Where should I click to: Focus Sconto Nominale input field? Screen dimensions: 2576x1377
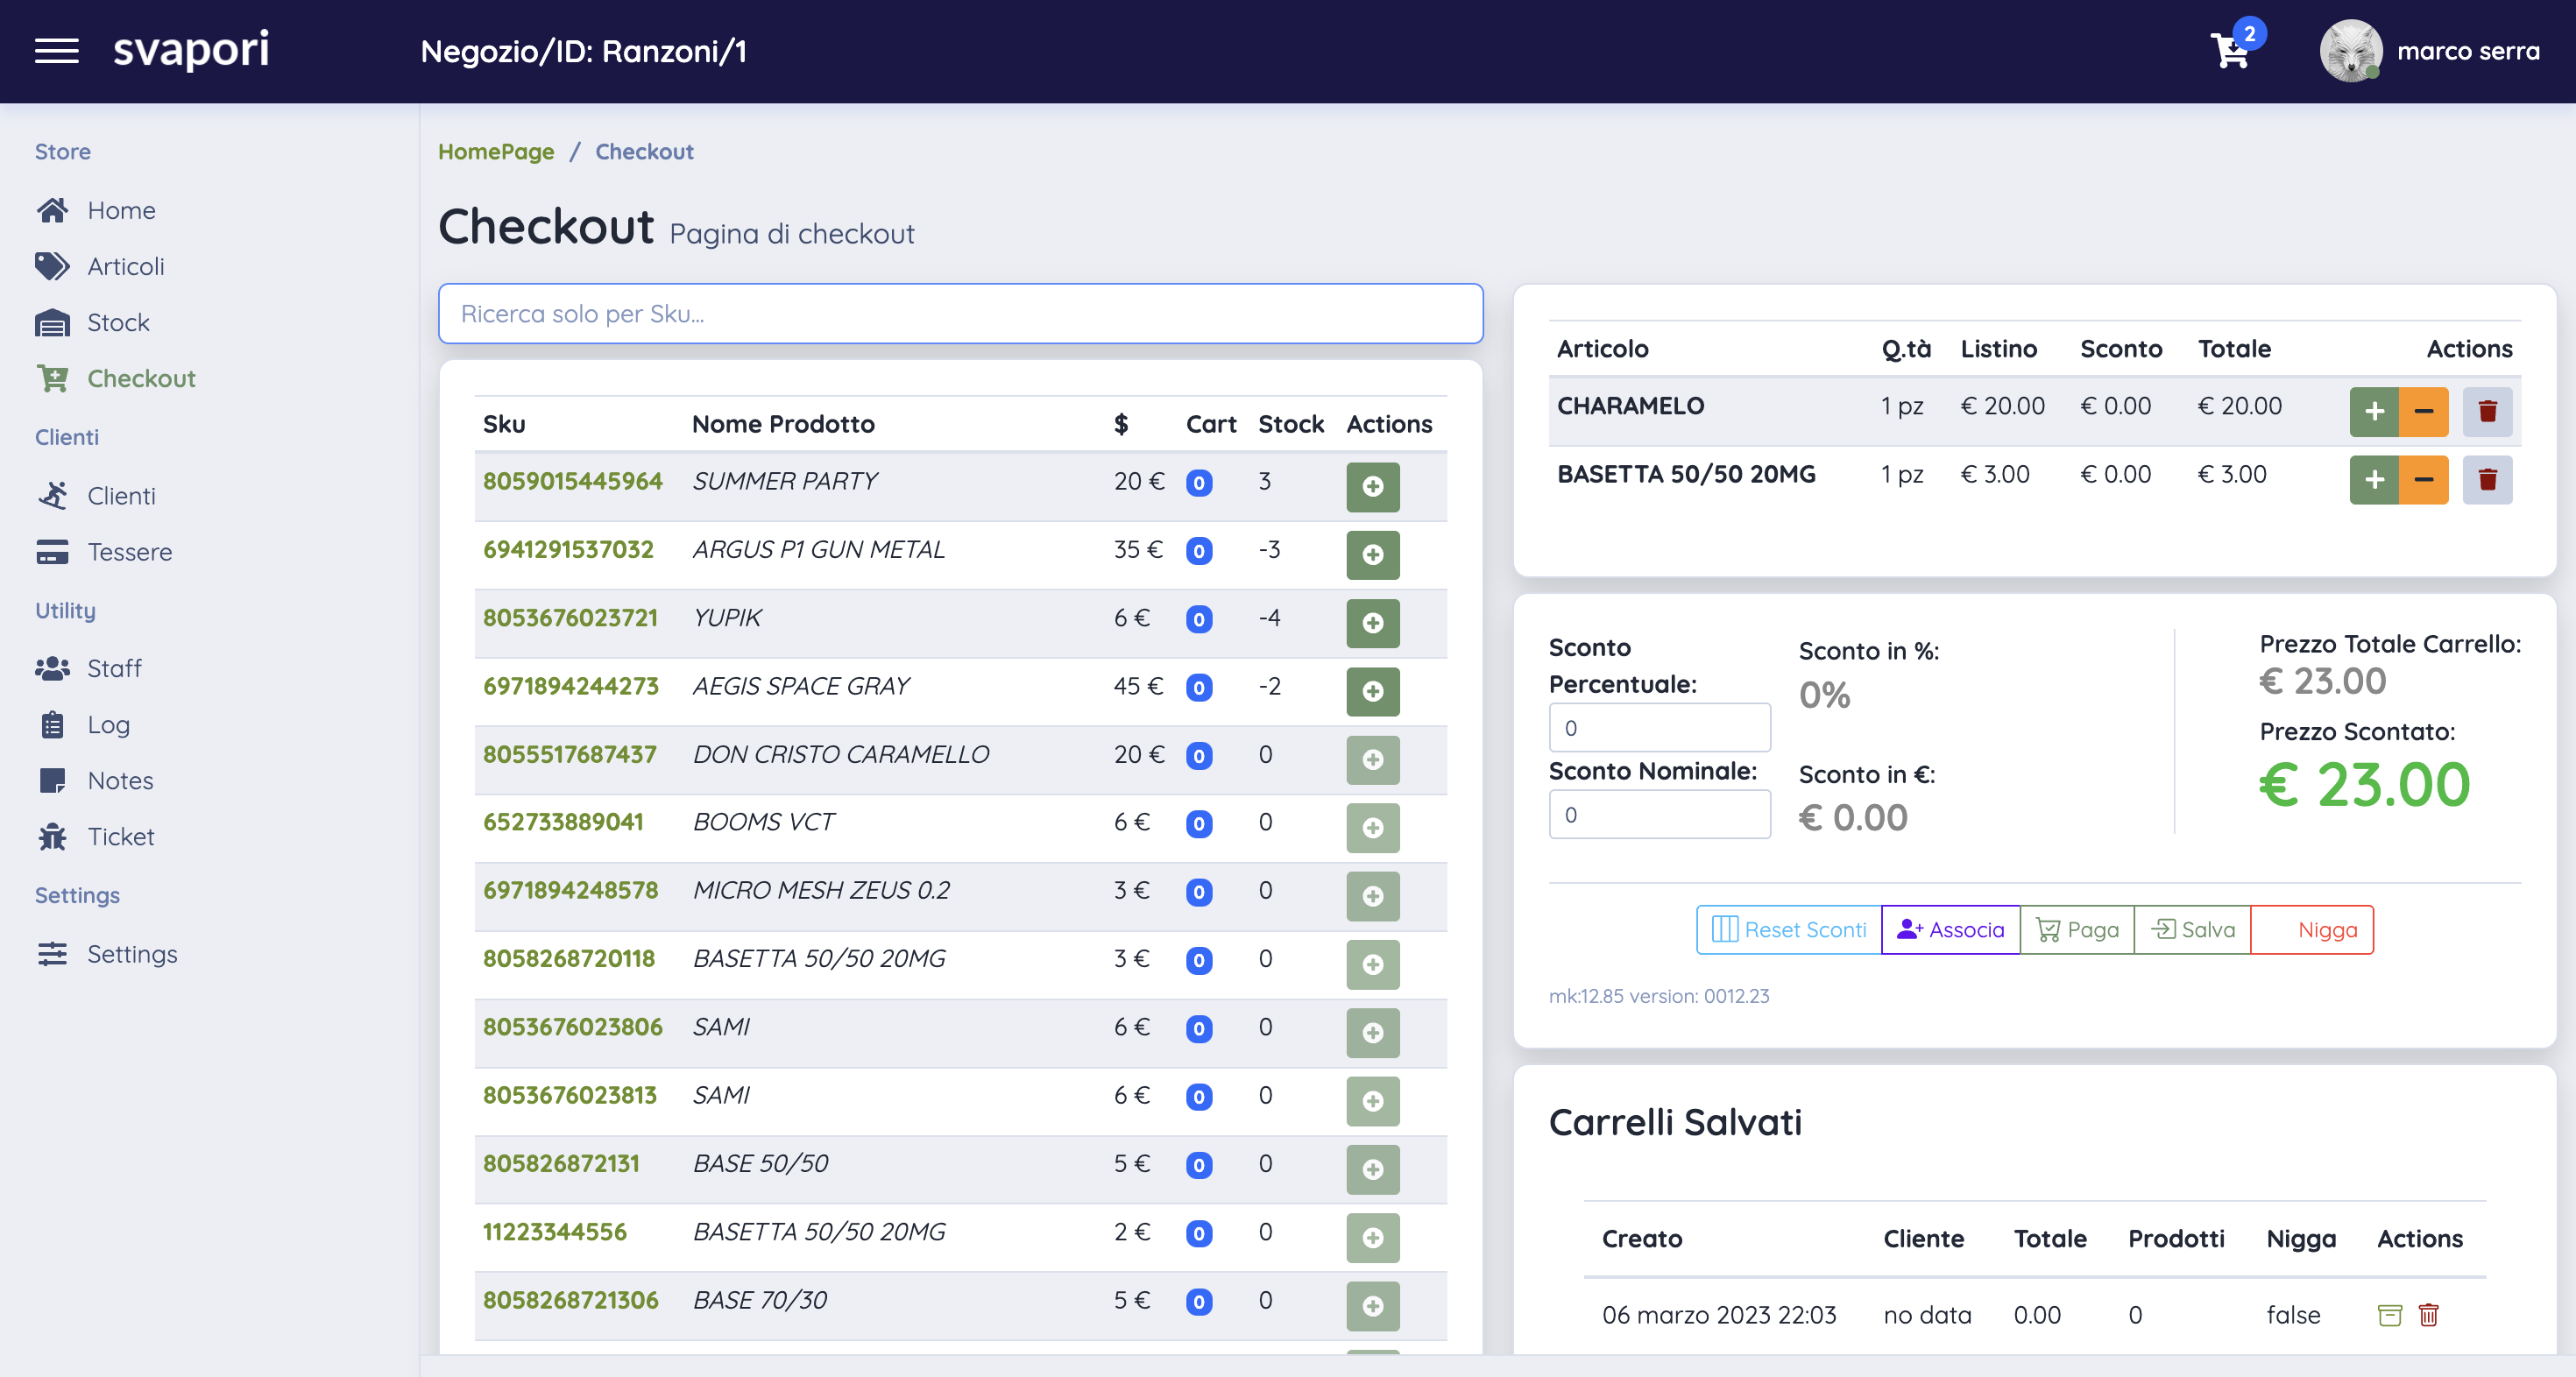click(x=1659, y=815)
